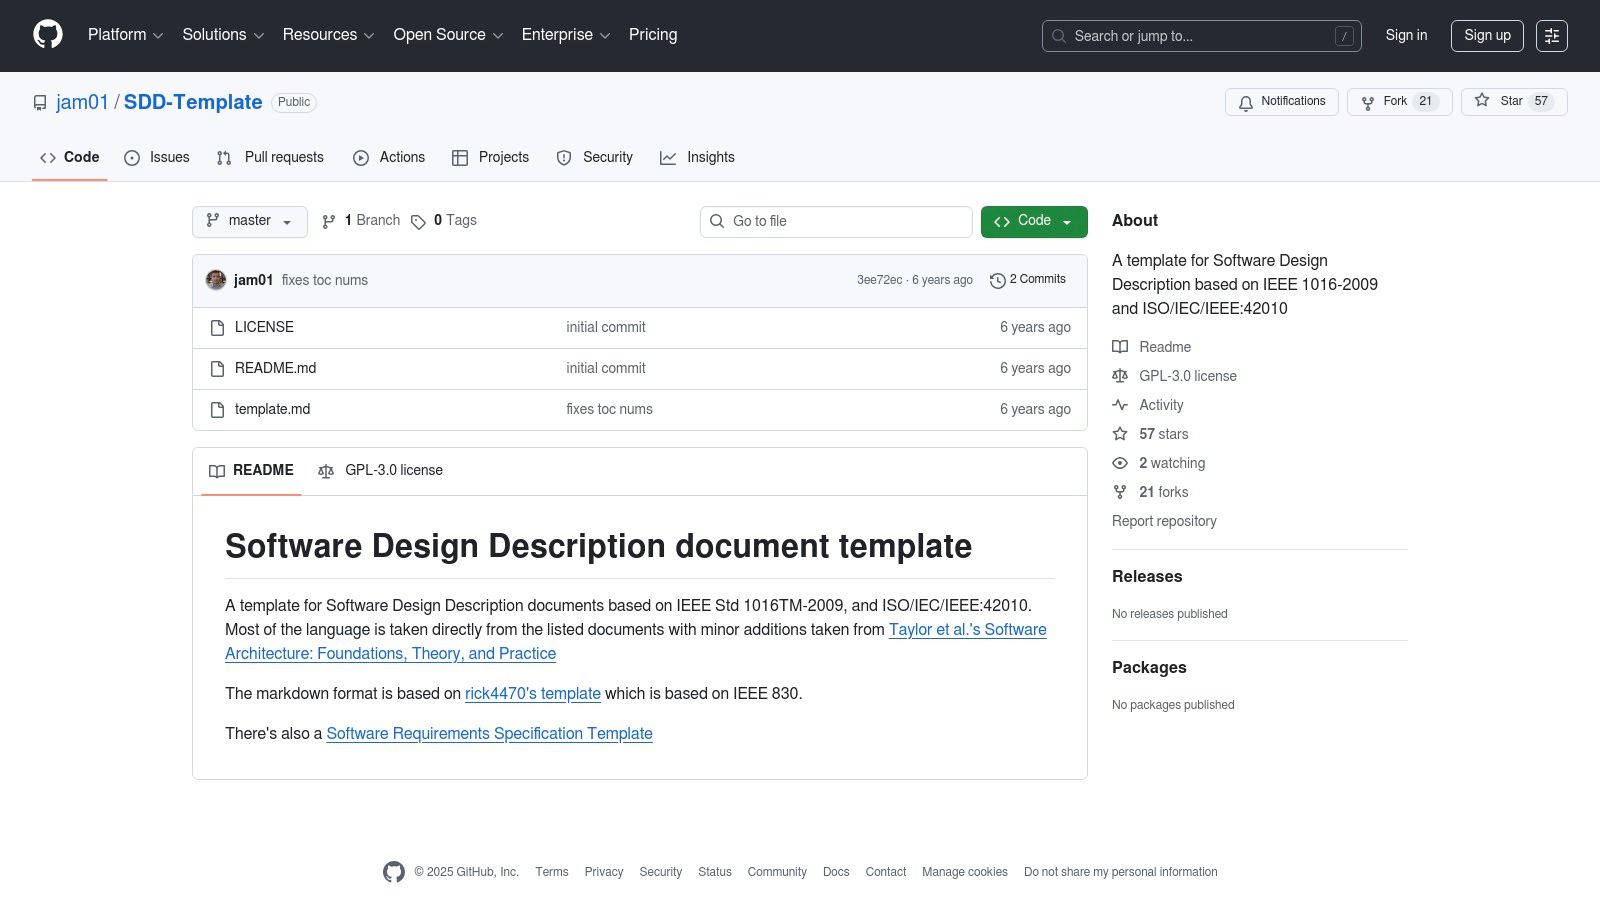Viewport: 1600px width, 900px height.
Task: Click the GitHub logo in header
Action: tap(48, 35)
